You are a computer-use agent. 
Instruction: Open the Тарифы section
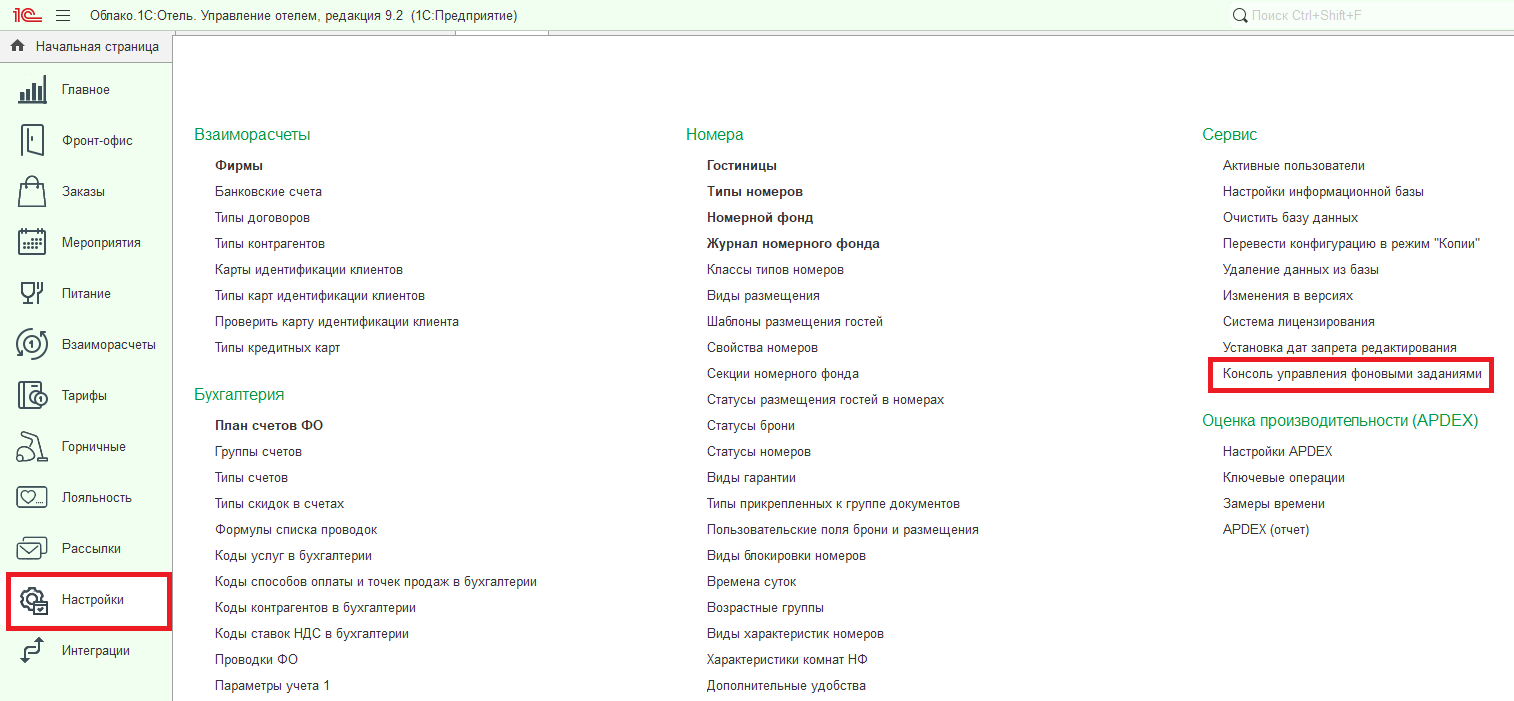(x=86, y=396)
